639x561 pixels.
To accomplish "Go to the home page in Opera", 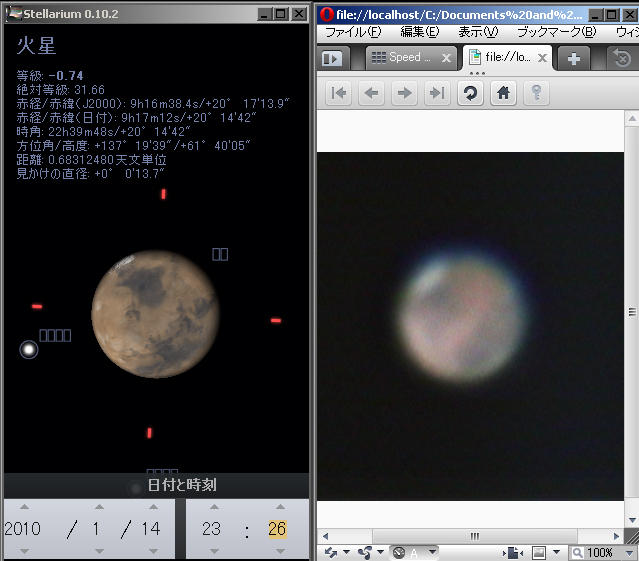I will (504, 93).
